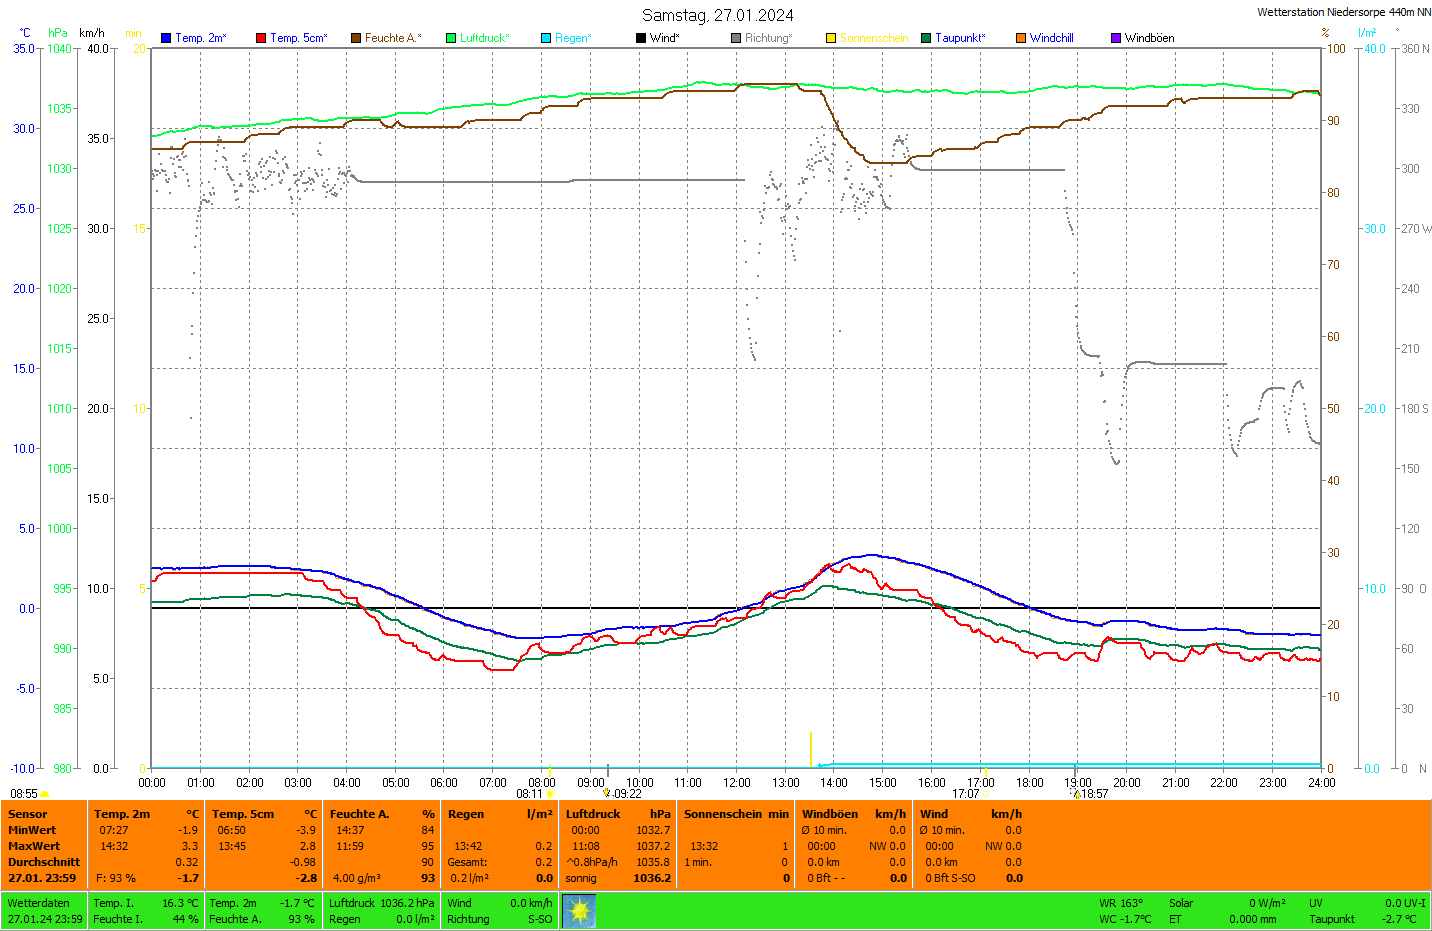Viewport: 1432px width, 931px height.
Task: Click the blue Temp. 2m legend swatch
Action: [166, 38]
